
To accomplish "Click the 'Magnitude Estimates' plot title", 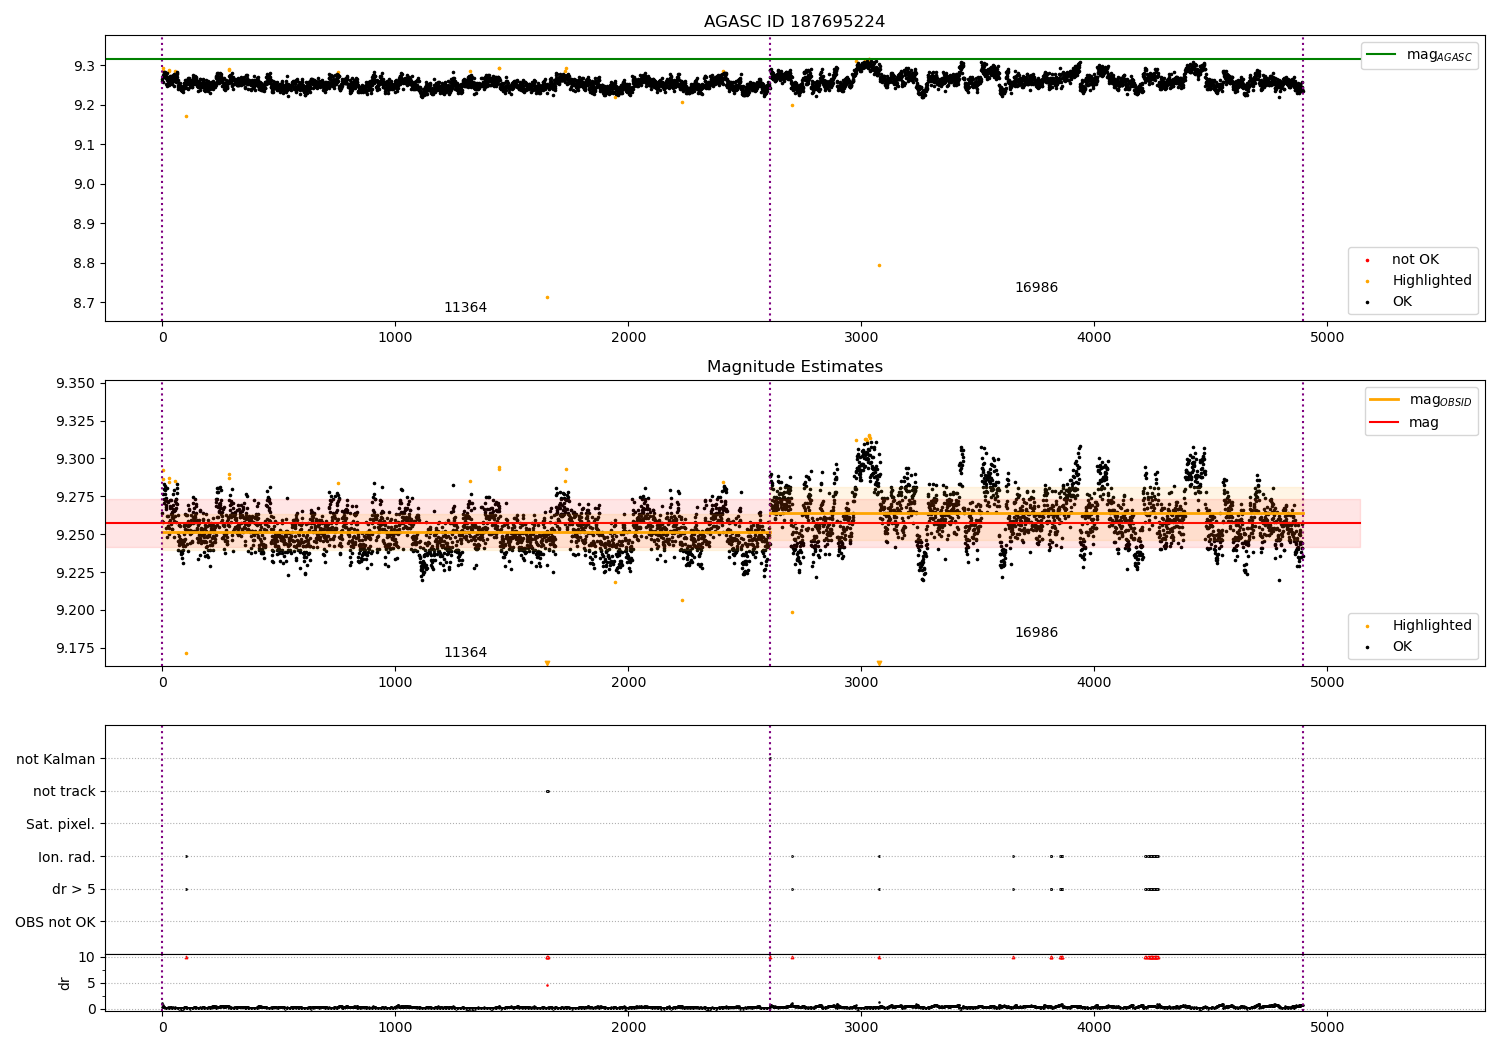I will [x=794, y=367].
